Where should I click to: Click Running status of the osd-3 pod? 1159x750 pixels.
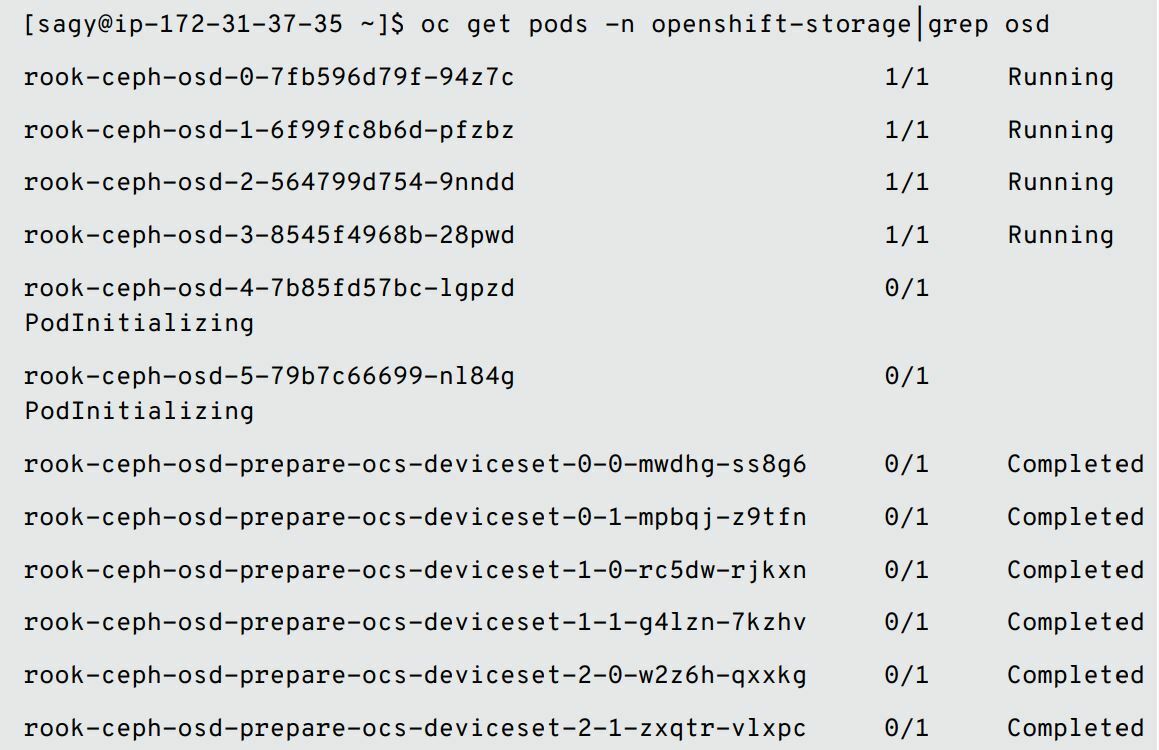(1060, 235)
